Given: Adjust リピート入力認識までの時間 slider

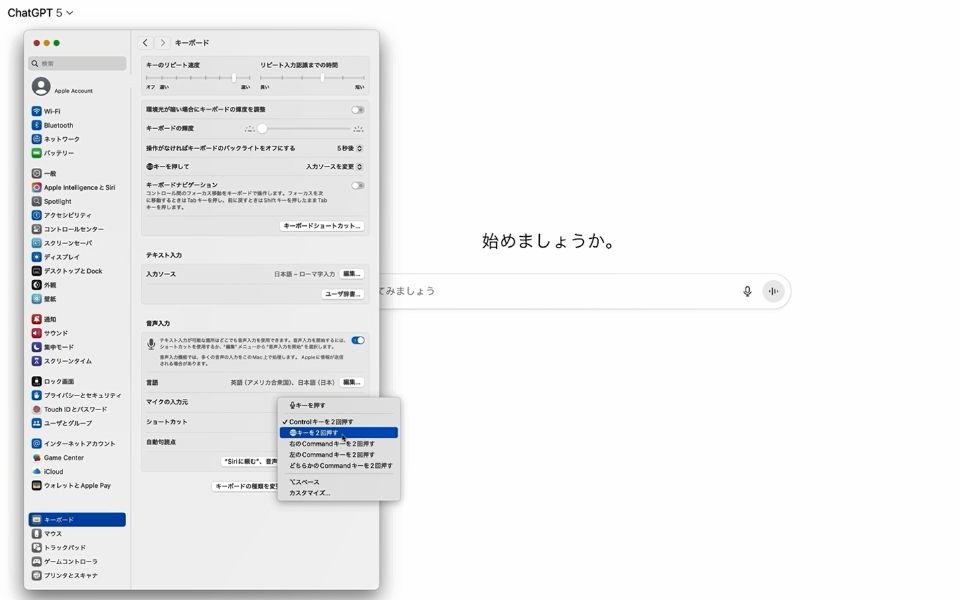Looking at the screenshot, I should [x=312, y=78].
